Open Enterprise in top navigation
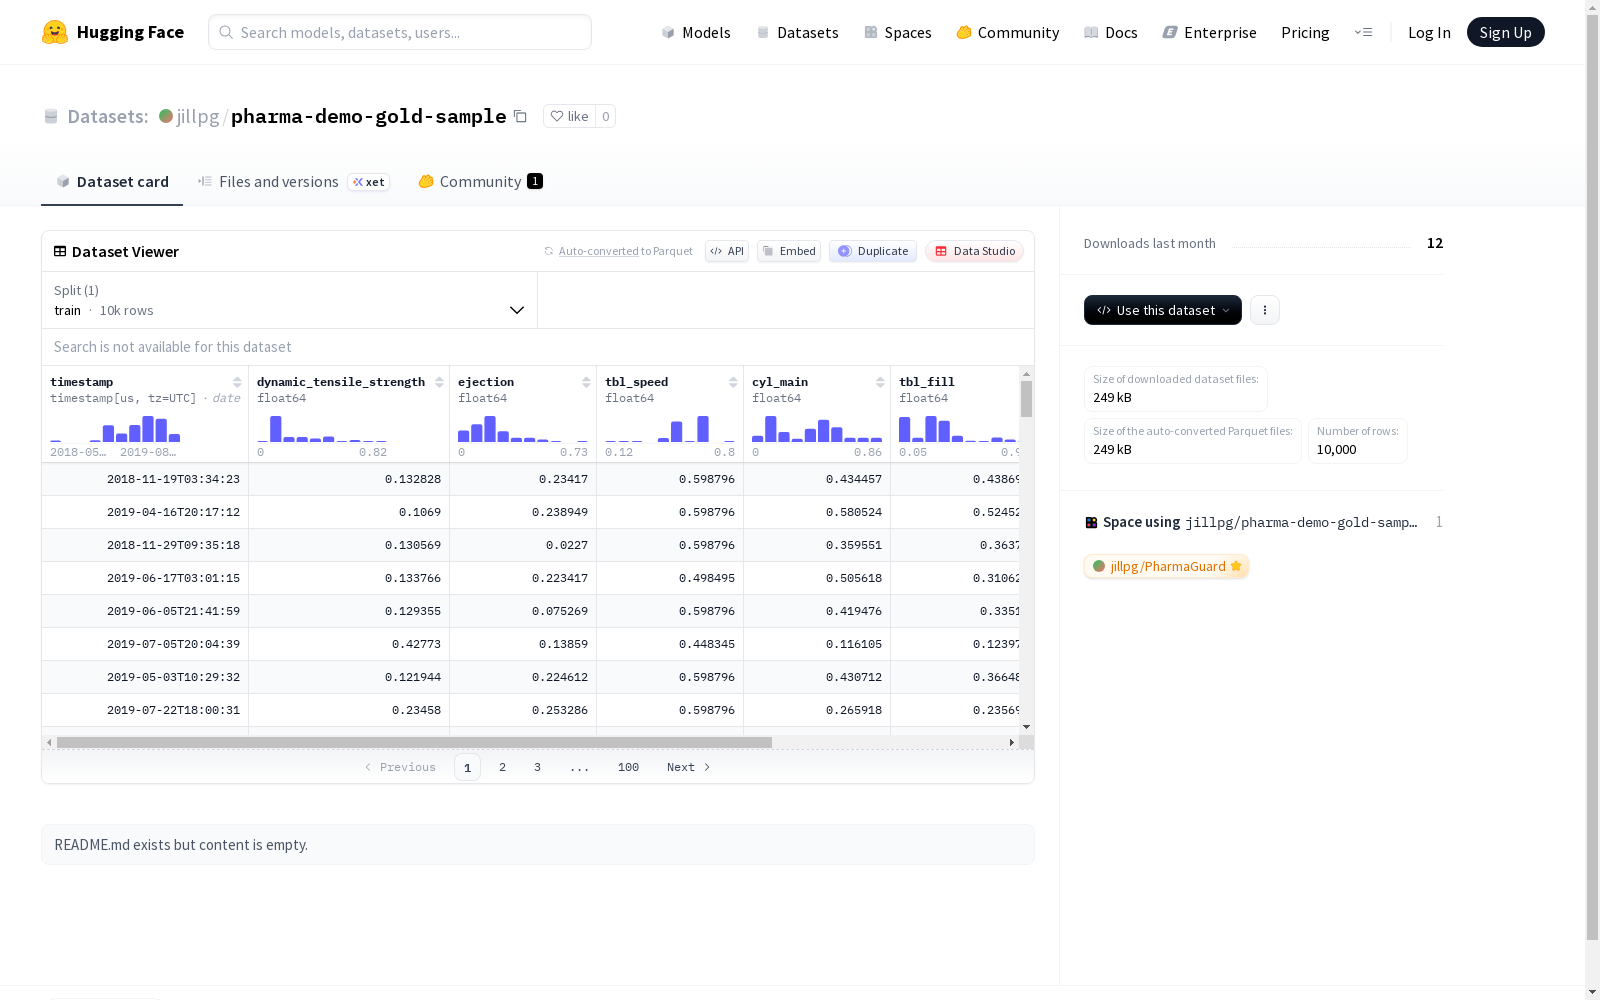The image size is (1600, 1000). 1210,32
